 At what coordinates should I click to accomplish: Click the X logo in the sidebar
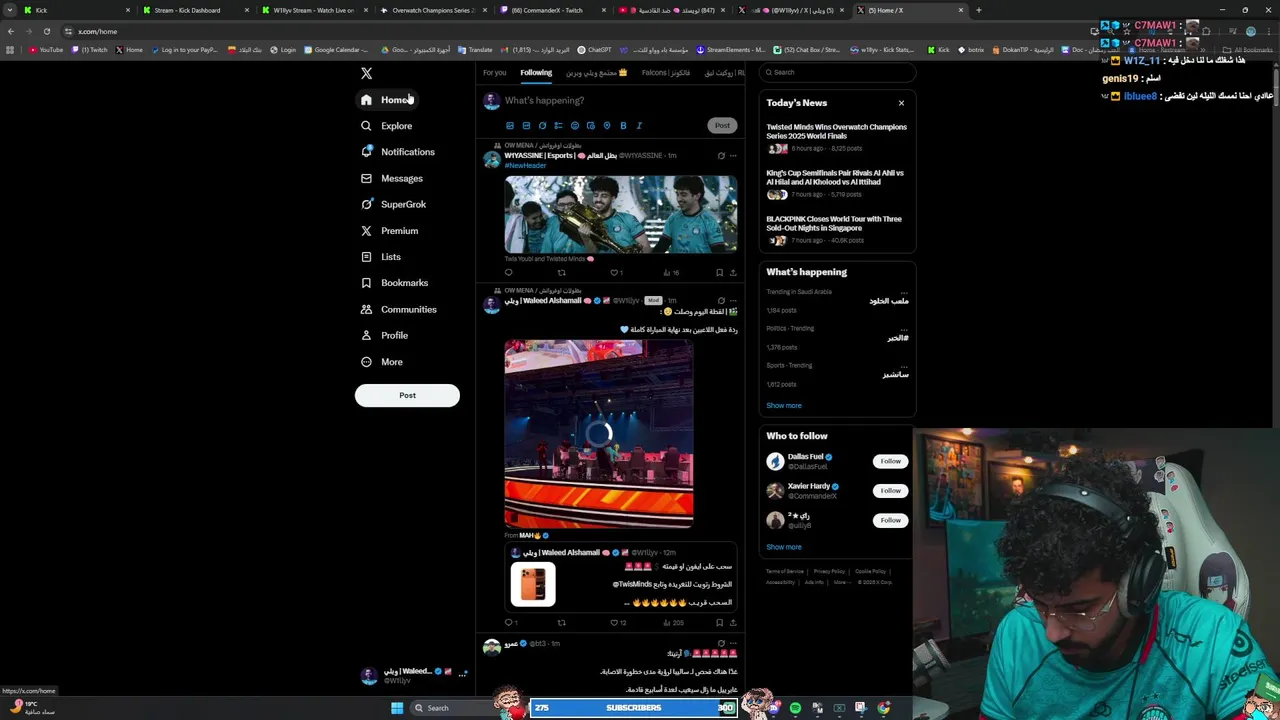(366, 73)
